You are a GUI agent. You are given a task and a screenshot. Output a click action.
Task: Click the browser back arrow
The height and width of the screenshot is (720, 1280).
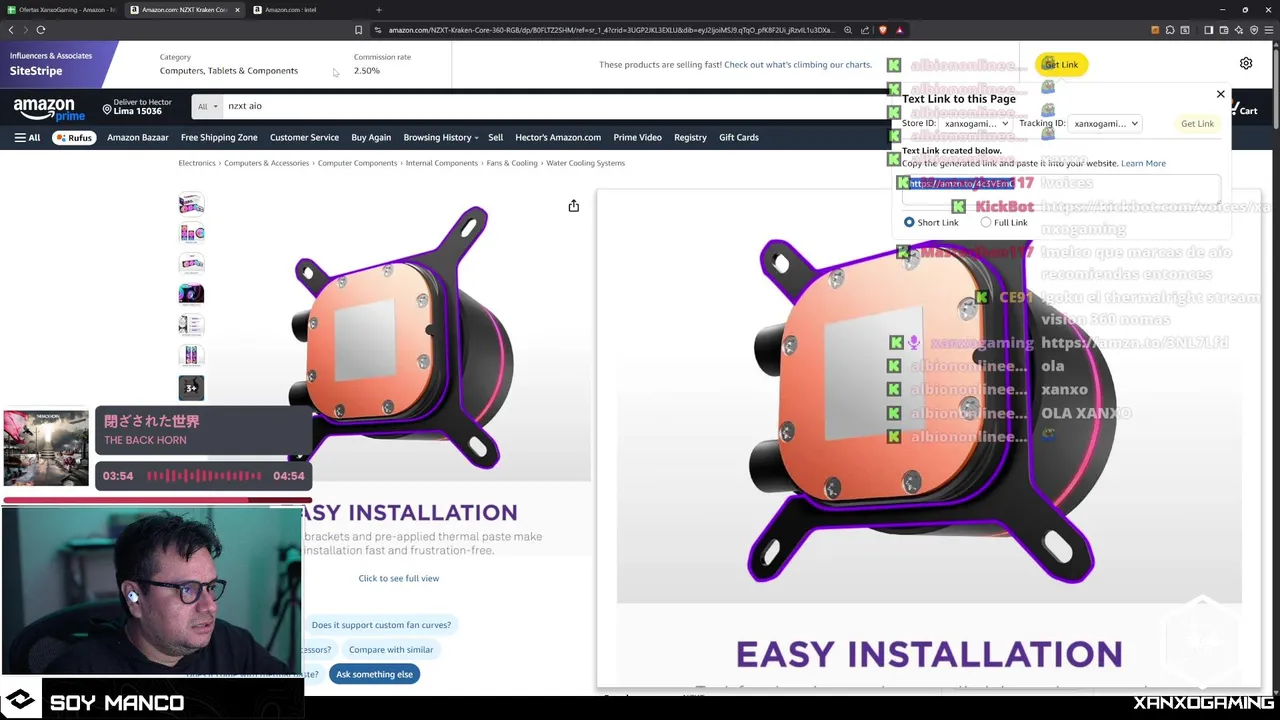click(11, 30)
